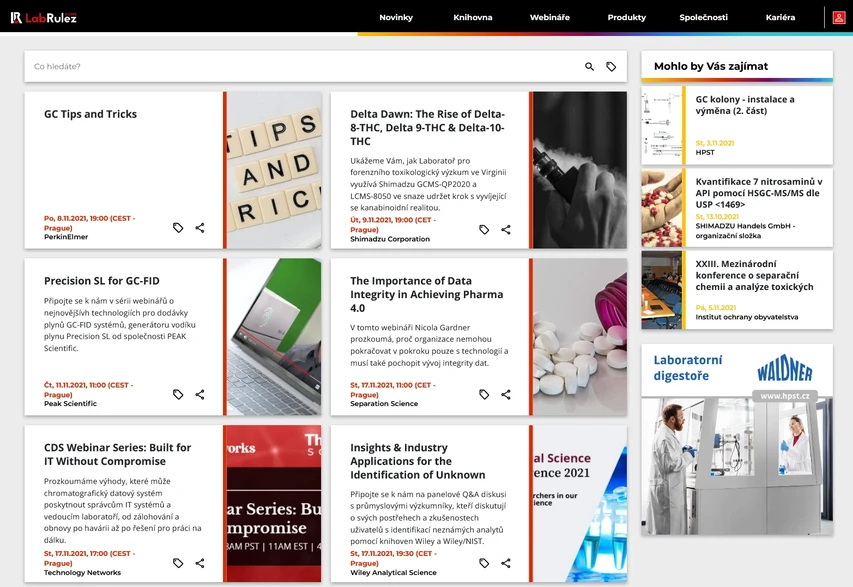
Task: Click tag icon on Delta Dawn card
Action: (x=484, y=230)
